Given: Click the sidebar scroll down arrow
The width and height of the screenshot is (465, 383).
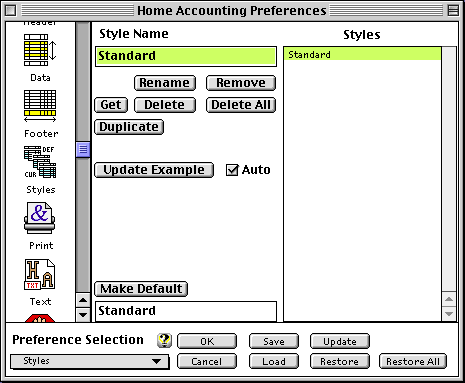Looking at the screenshot, I should coord(83,314).
